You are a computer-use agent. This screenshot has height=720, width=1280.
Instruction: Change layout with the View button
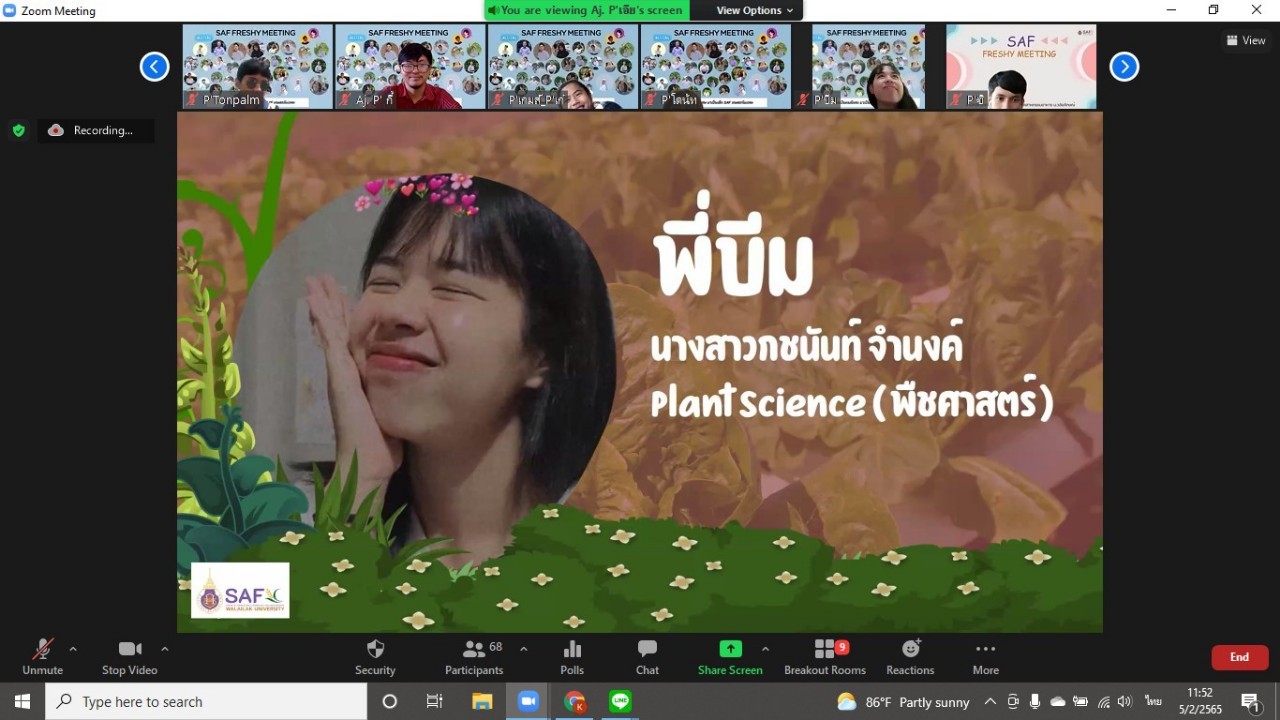point(1246,40)
